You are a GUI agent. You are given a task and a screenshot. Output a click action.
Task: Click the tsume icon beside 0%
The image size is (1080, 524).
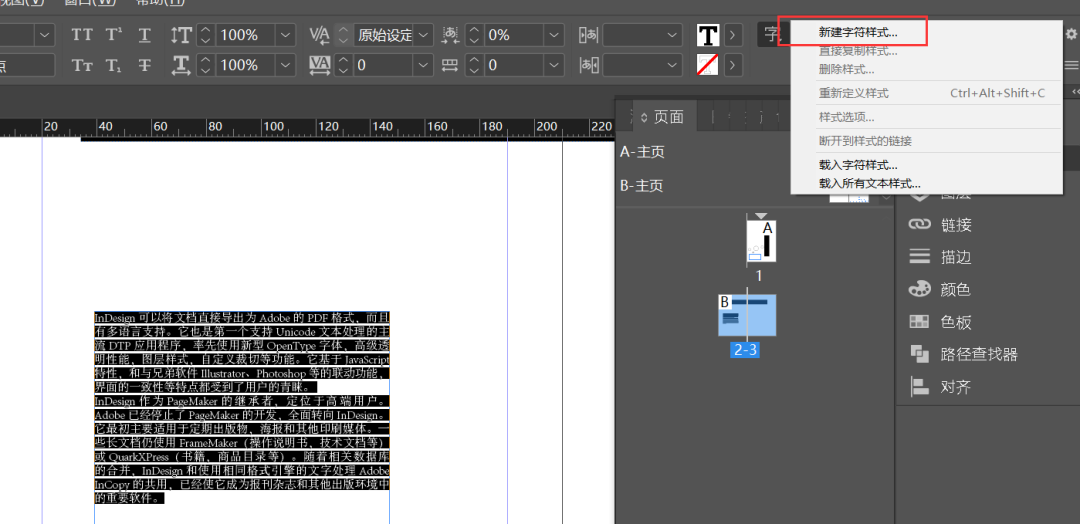[x=450, y=35]
